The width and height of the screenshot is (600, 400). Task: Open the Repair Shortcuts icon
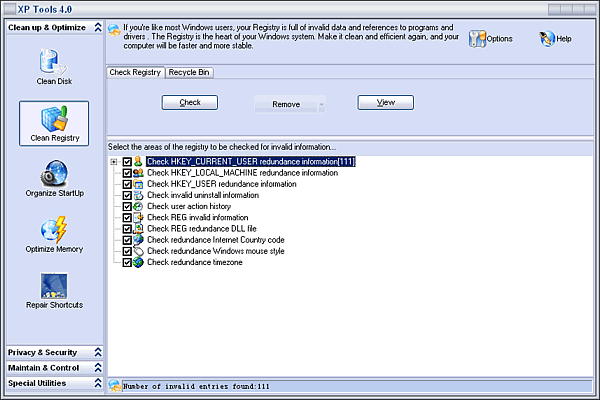[54, 286]
